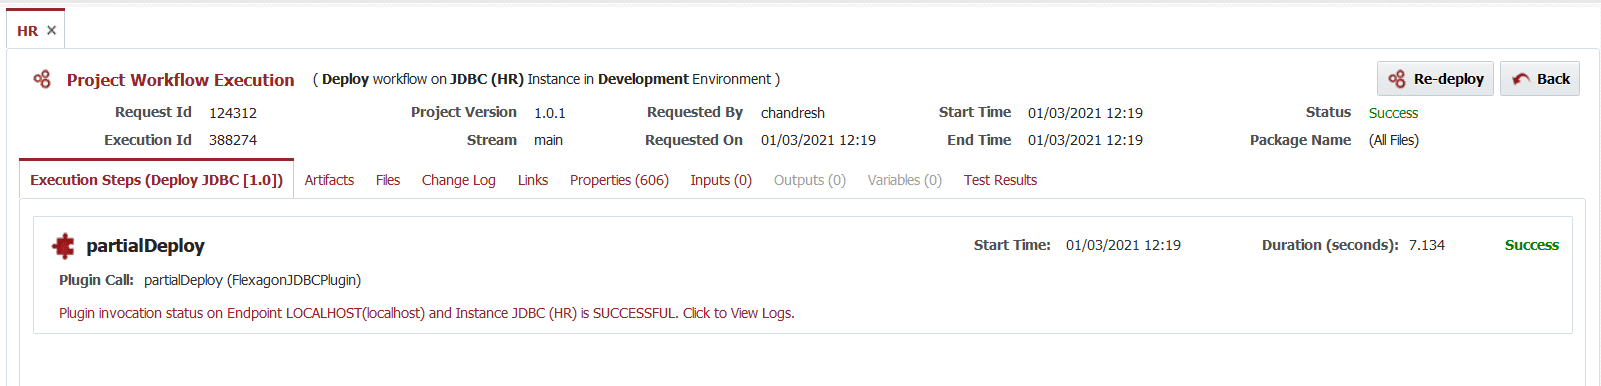Click the partialDeploy step Success status
Screen dimensions: 1601x386
(1532, 245)
